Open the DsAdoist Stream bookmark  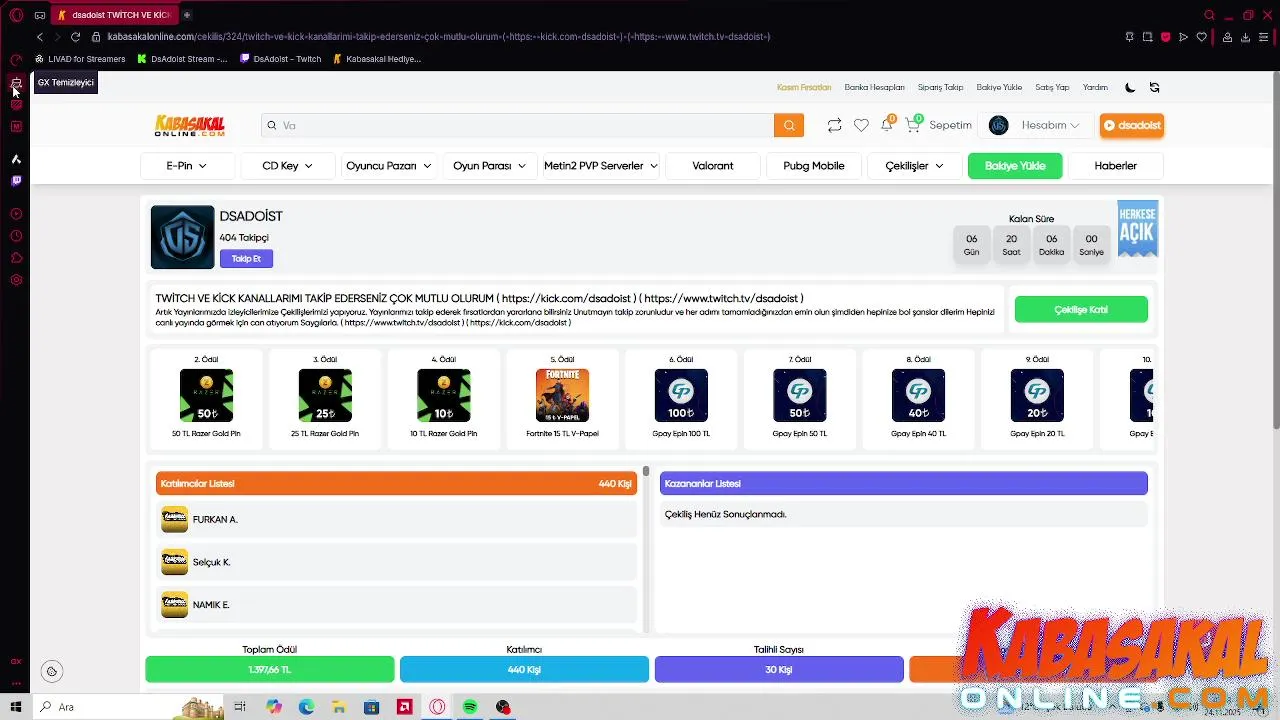click(x=183, y=59)
